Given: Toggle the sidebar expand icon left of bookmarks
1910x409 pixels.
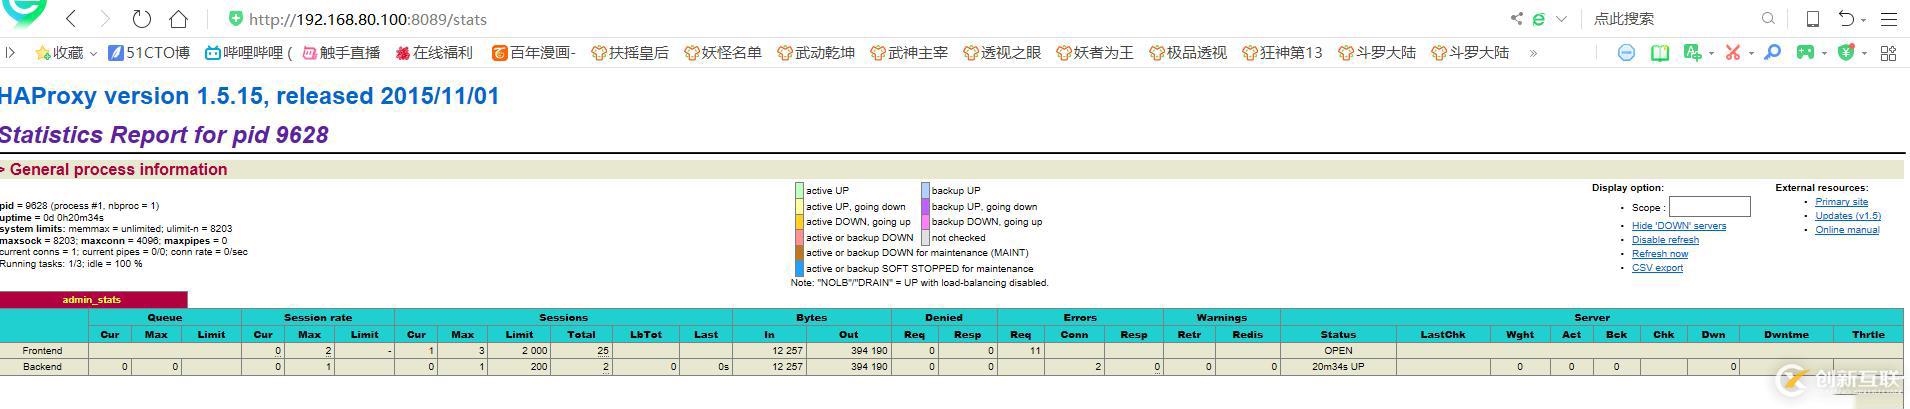Looking at the screenshot, I should (10, 52).
